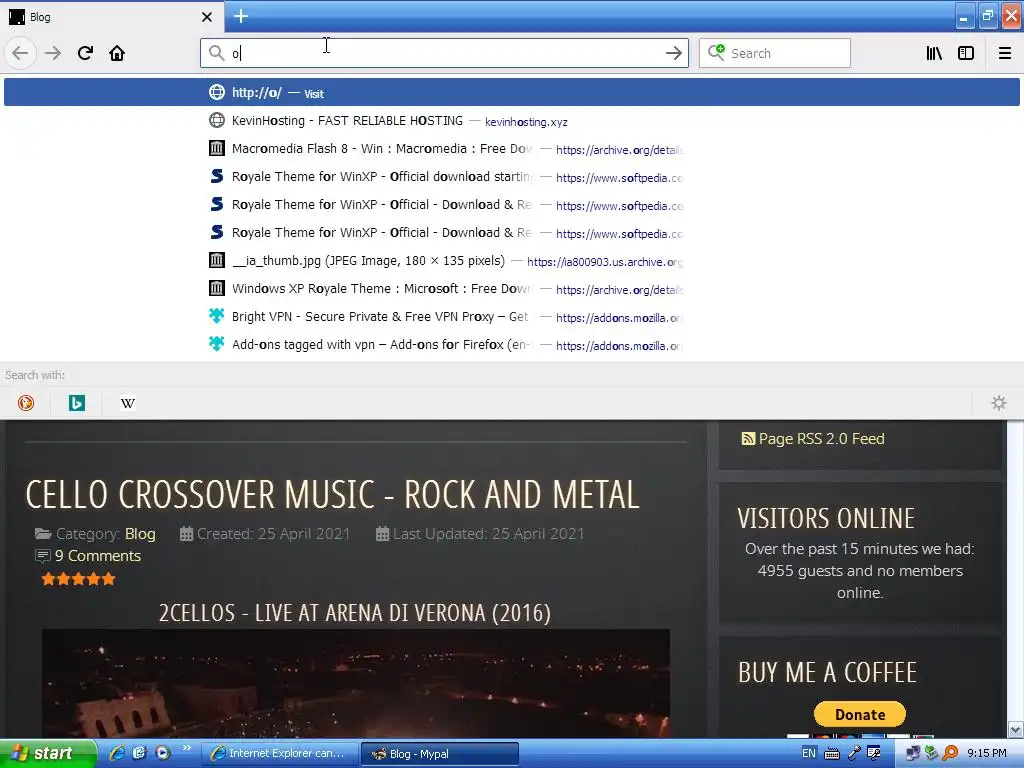The height and width of the screenshot is (768, 1024).
Task: Reload the current page
Action: click(85, 53)
